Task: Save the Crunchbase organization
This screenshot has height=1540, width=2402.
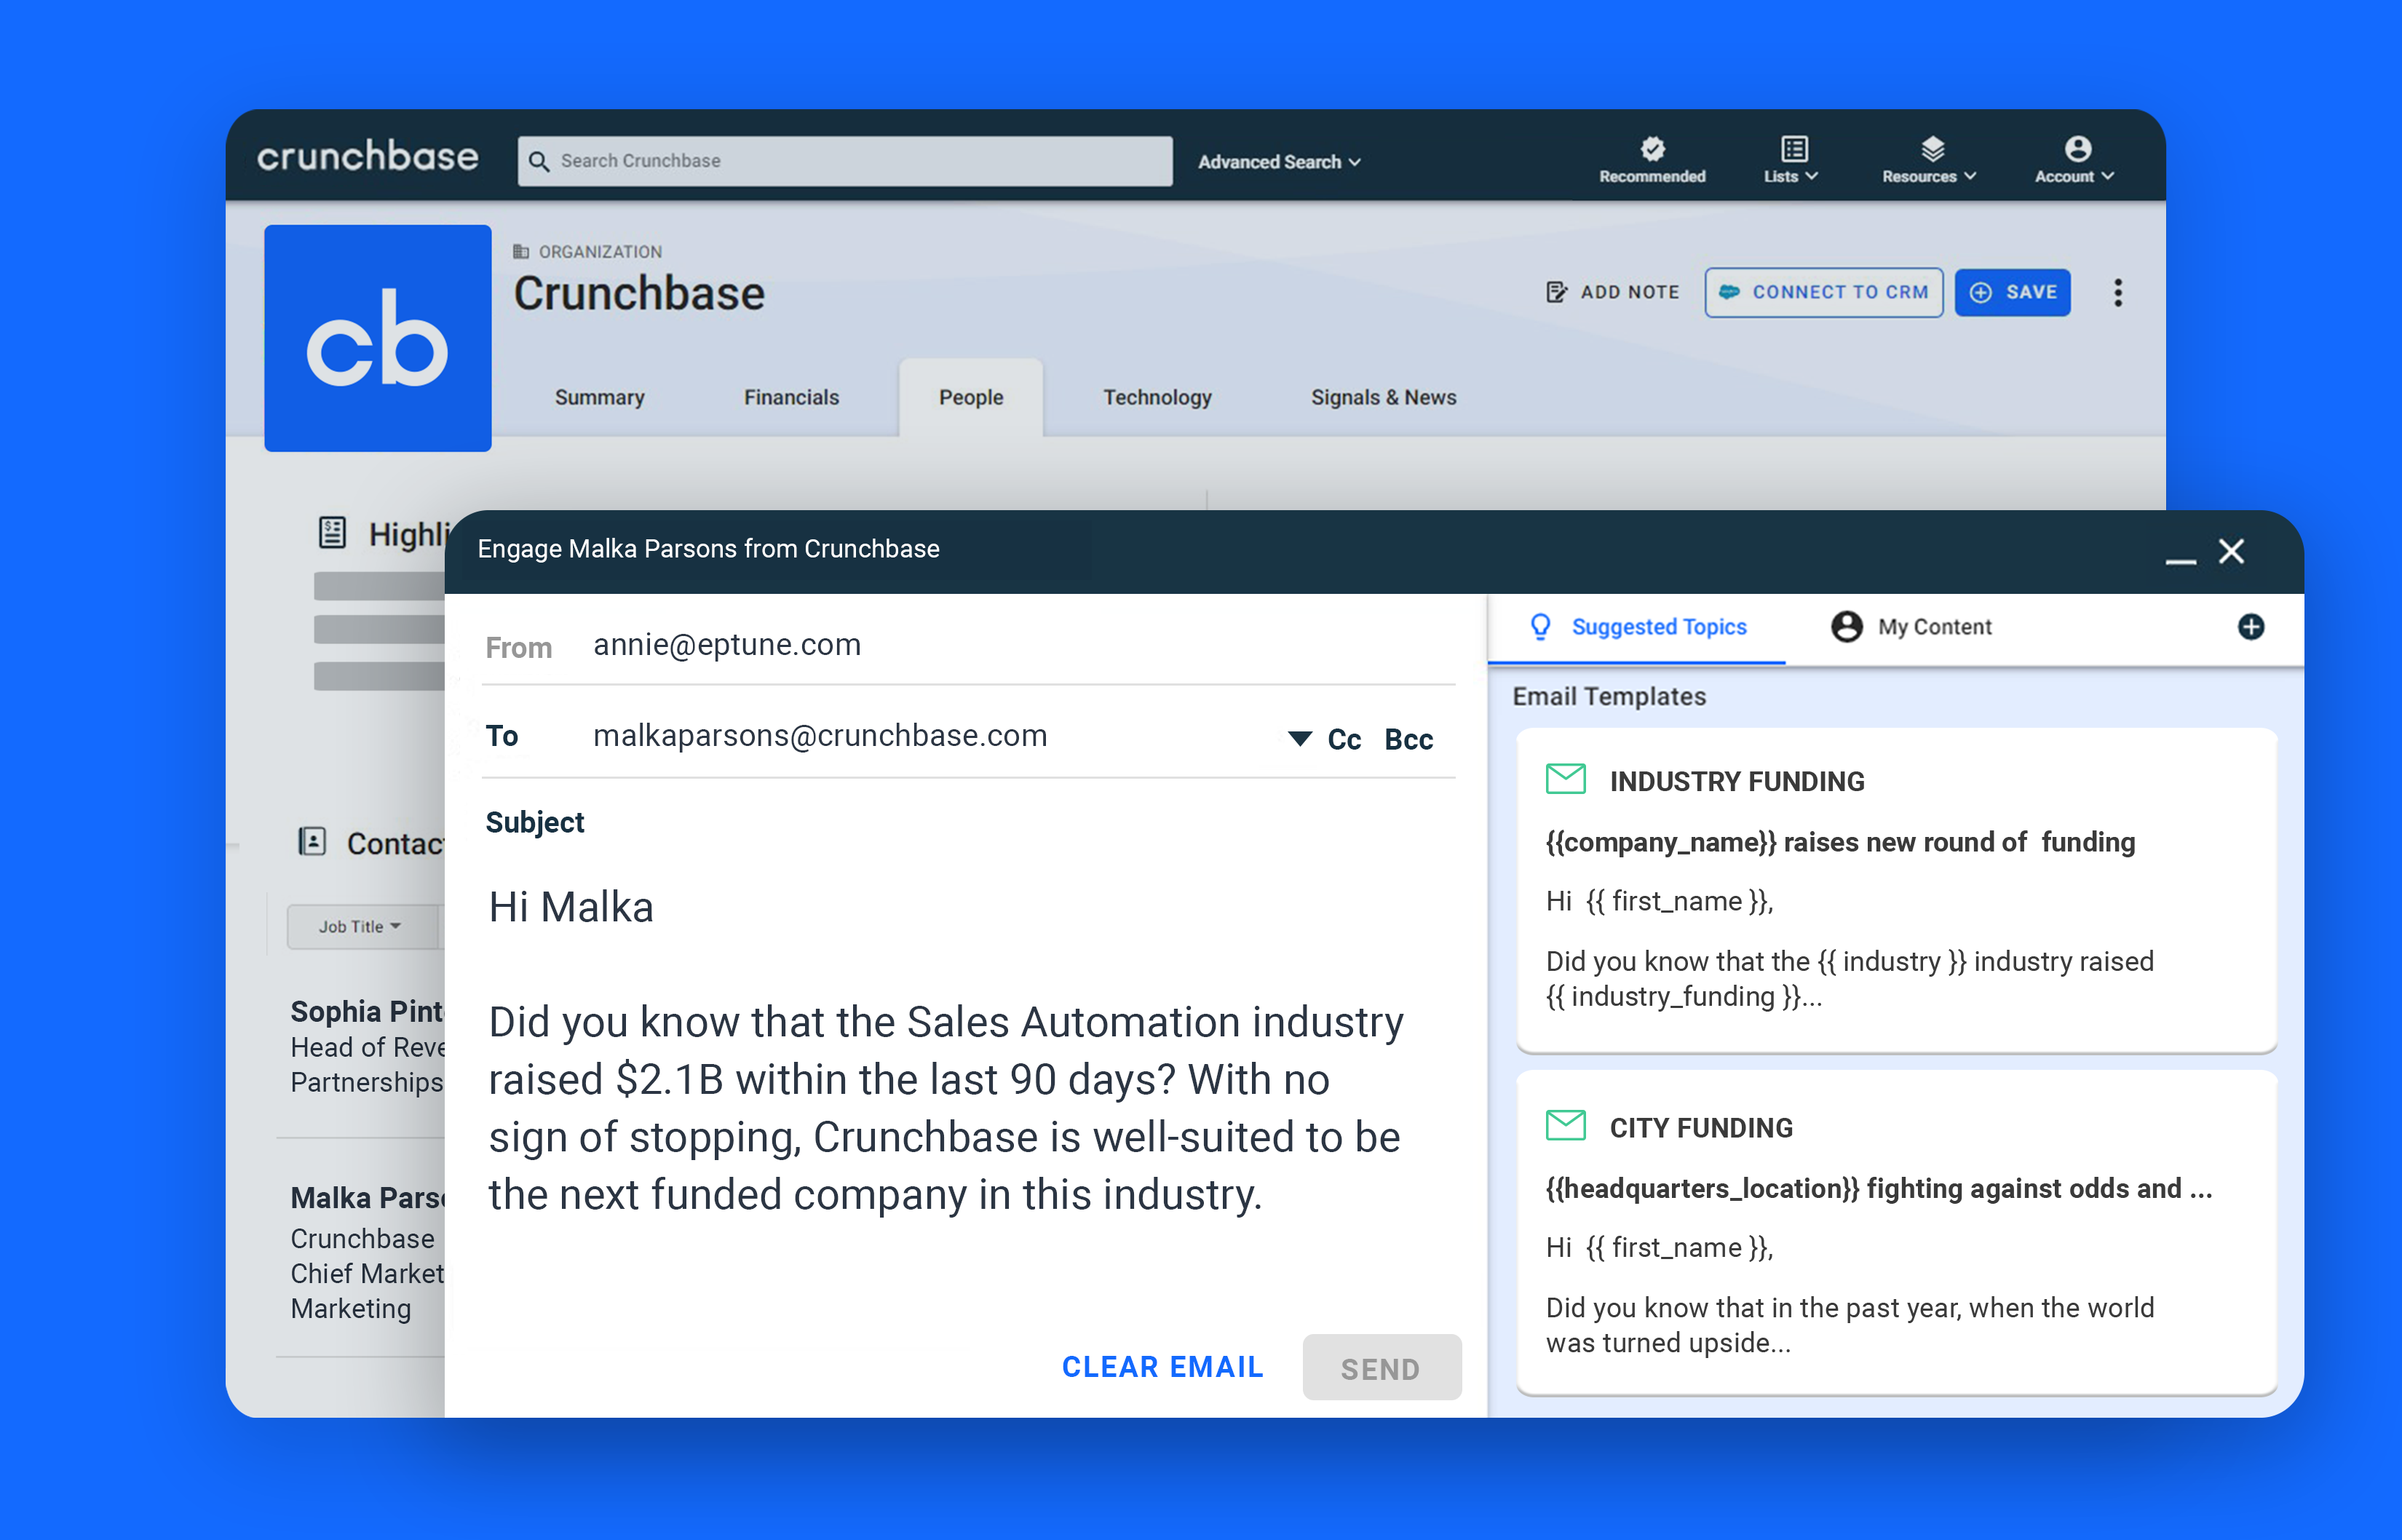Action: pos(2013,292)
